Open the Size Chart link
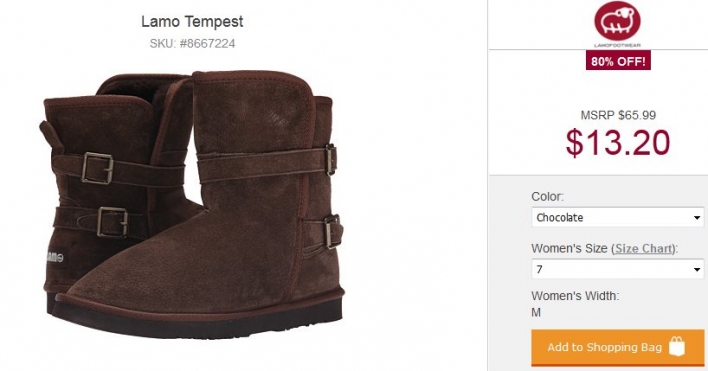Image resolution: width=708 pixels, height=371 pixels. click(x=644, y=249)
